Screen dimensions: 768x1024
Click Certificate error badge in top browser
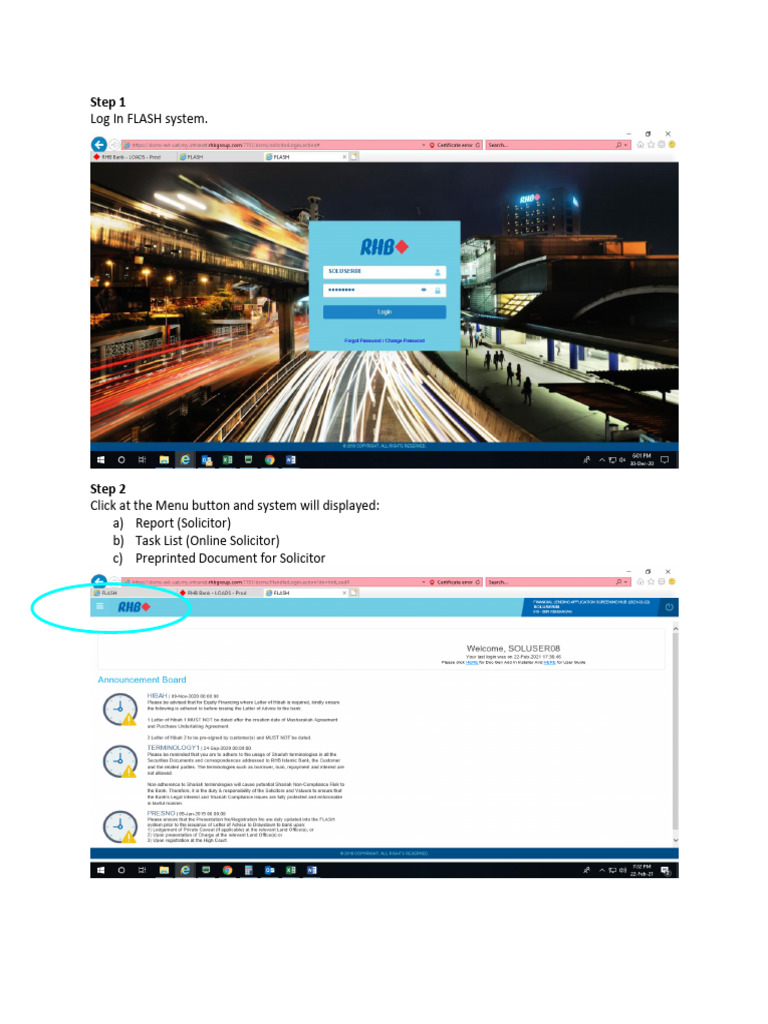[x=455, y=145]
